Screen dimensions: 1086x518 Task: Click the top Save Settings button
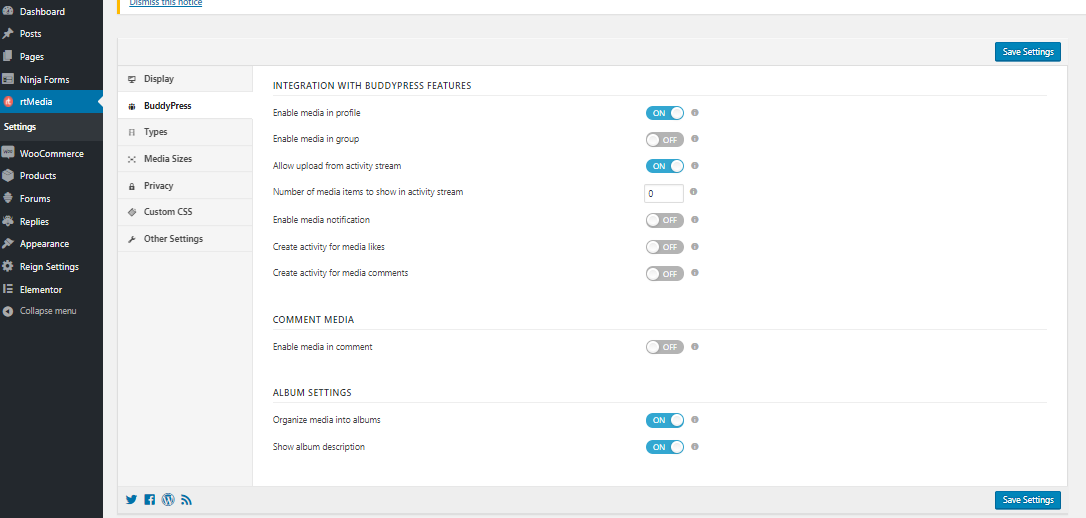1028,52
